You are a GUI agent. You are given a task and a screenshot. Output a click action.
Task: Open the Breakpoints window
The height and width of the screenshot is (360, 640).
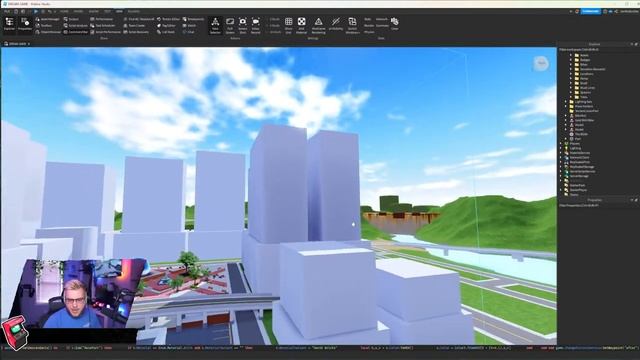193,19
